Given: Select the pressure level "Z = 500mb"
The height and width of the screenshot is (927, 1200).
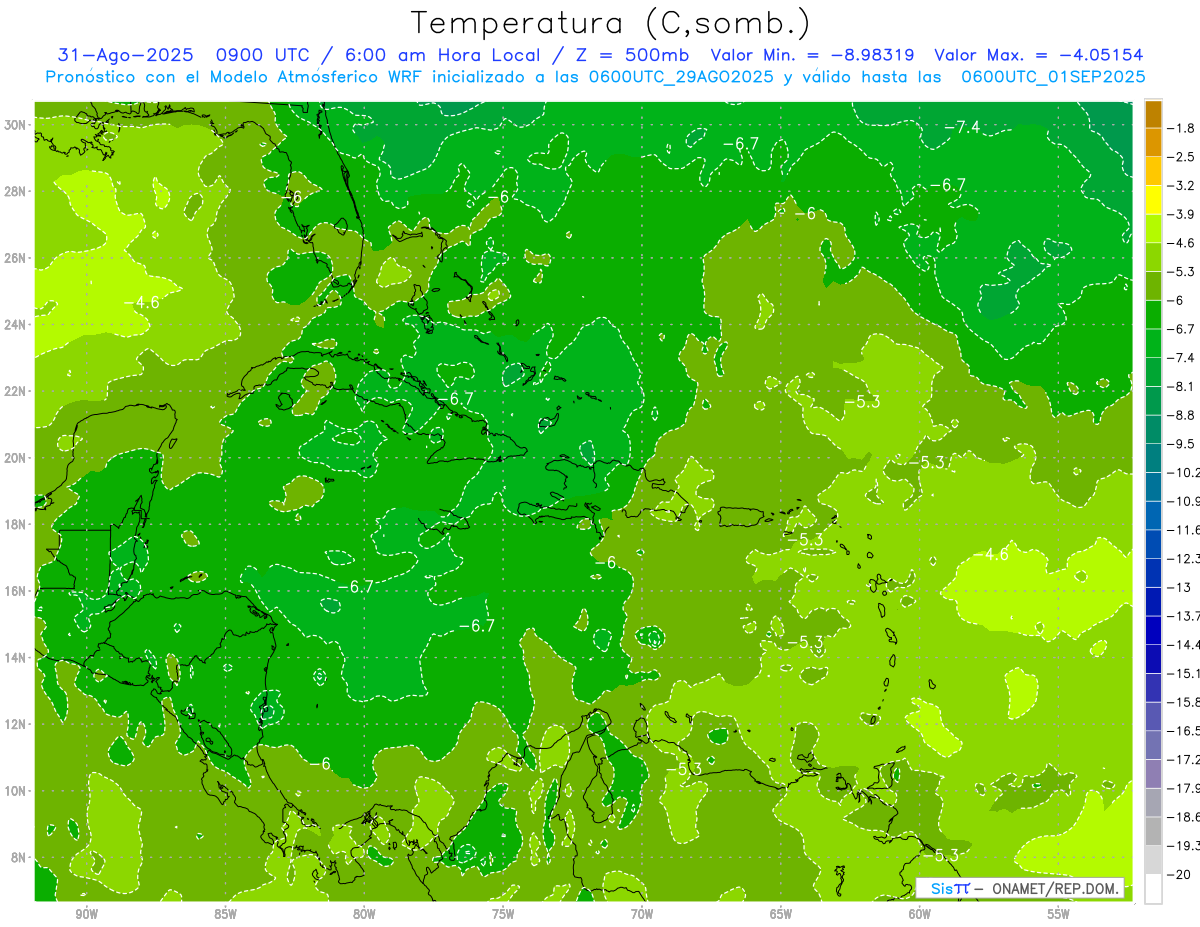Looking at the screenshot, I should 627,56.
